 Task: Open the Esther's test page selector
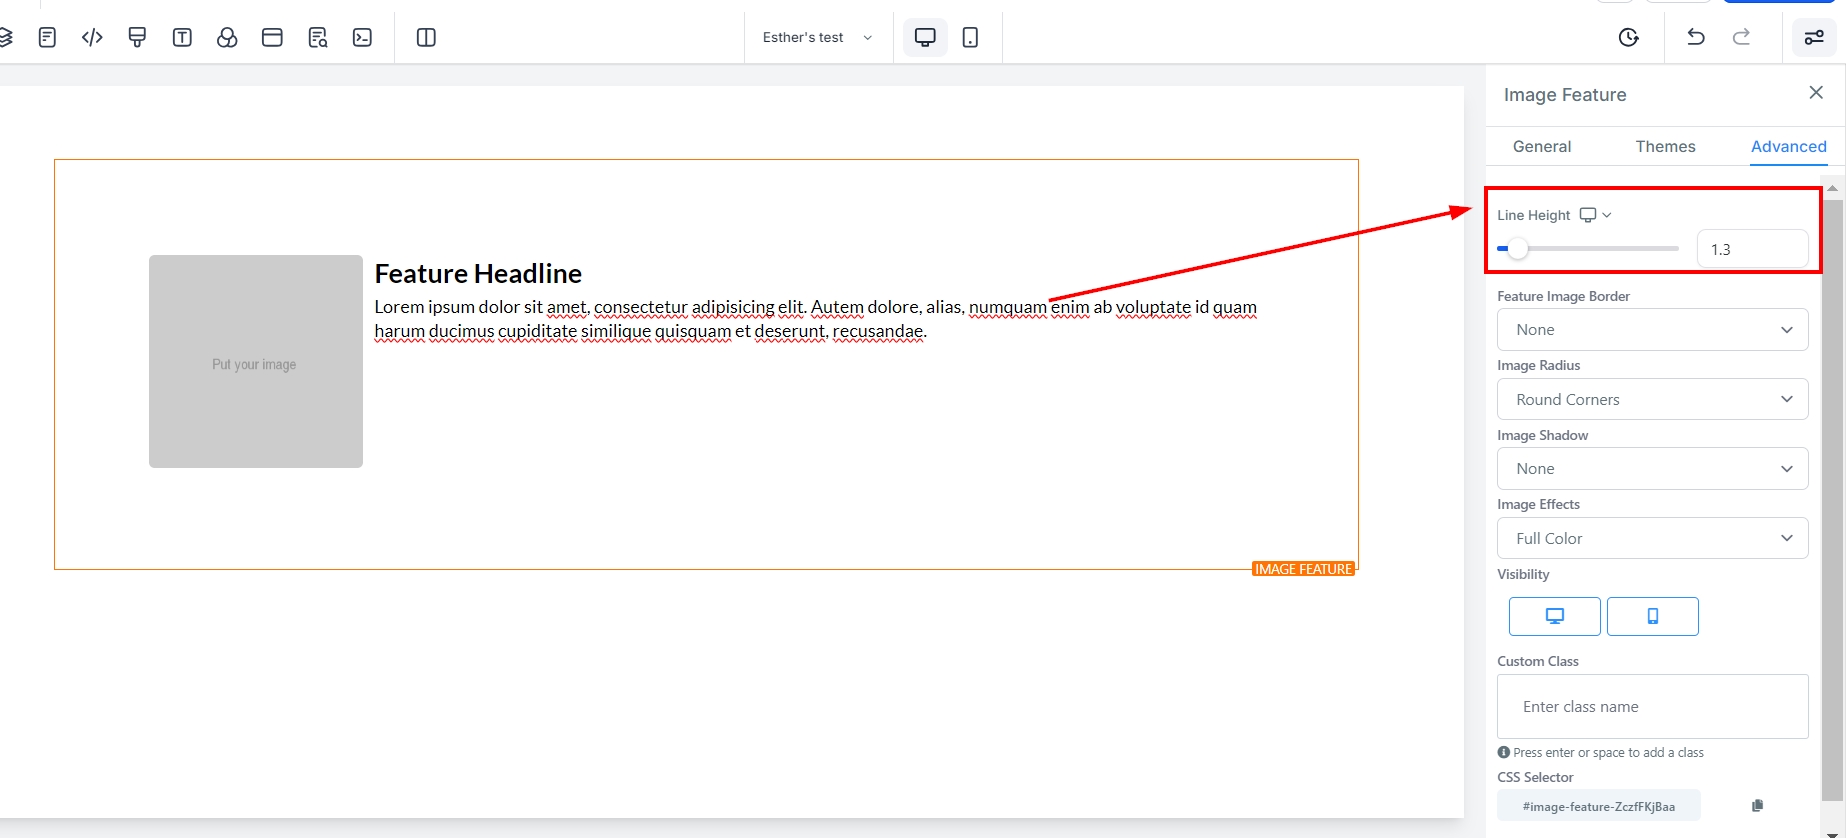coord(817,38)
